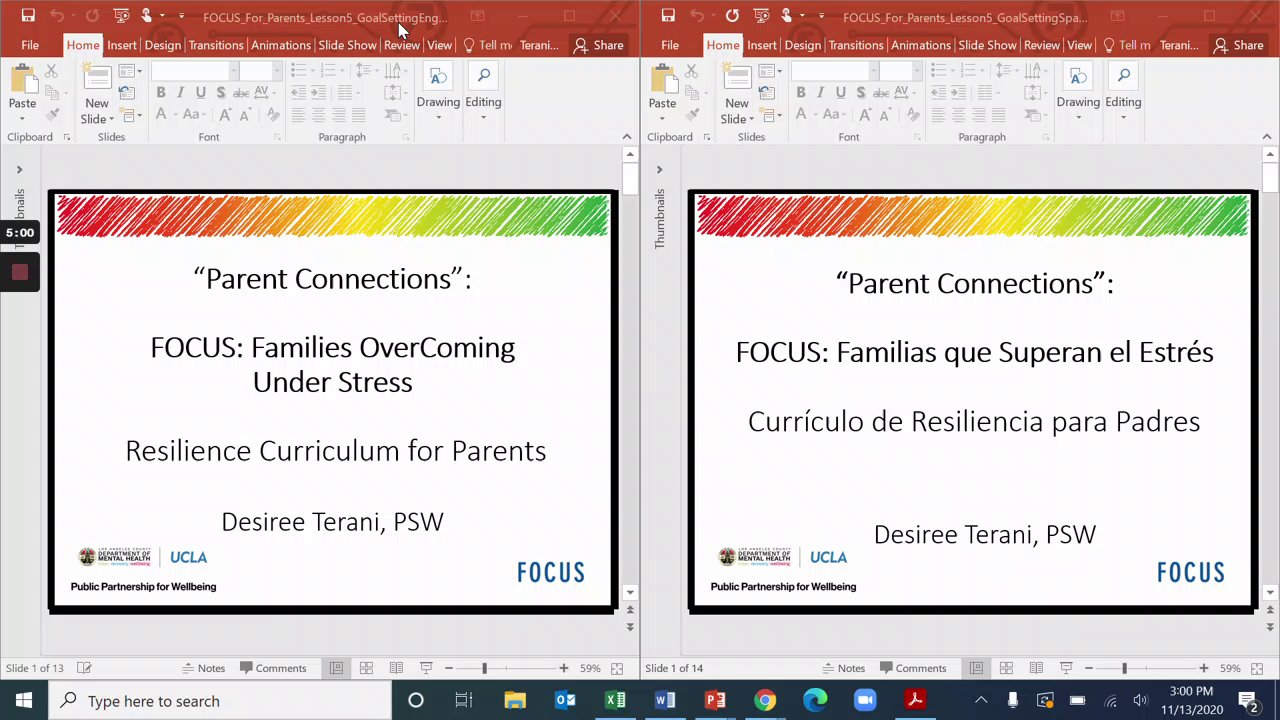Open Google Chrome from taskbar
Image resolution: width=1280 pixels, height=720 pixels.
coord(765,700)
